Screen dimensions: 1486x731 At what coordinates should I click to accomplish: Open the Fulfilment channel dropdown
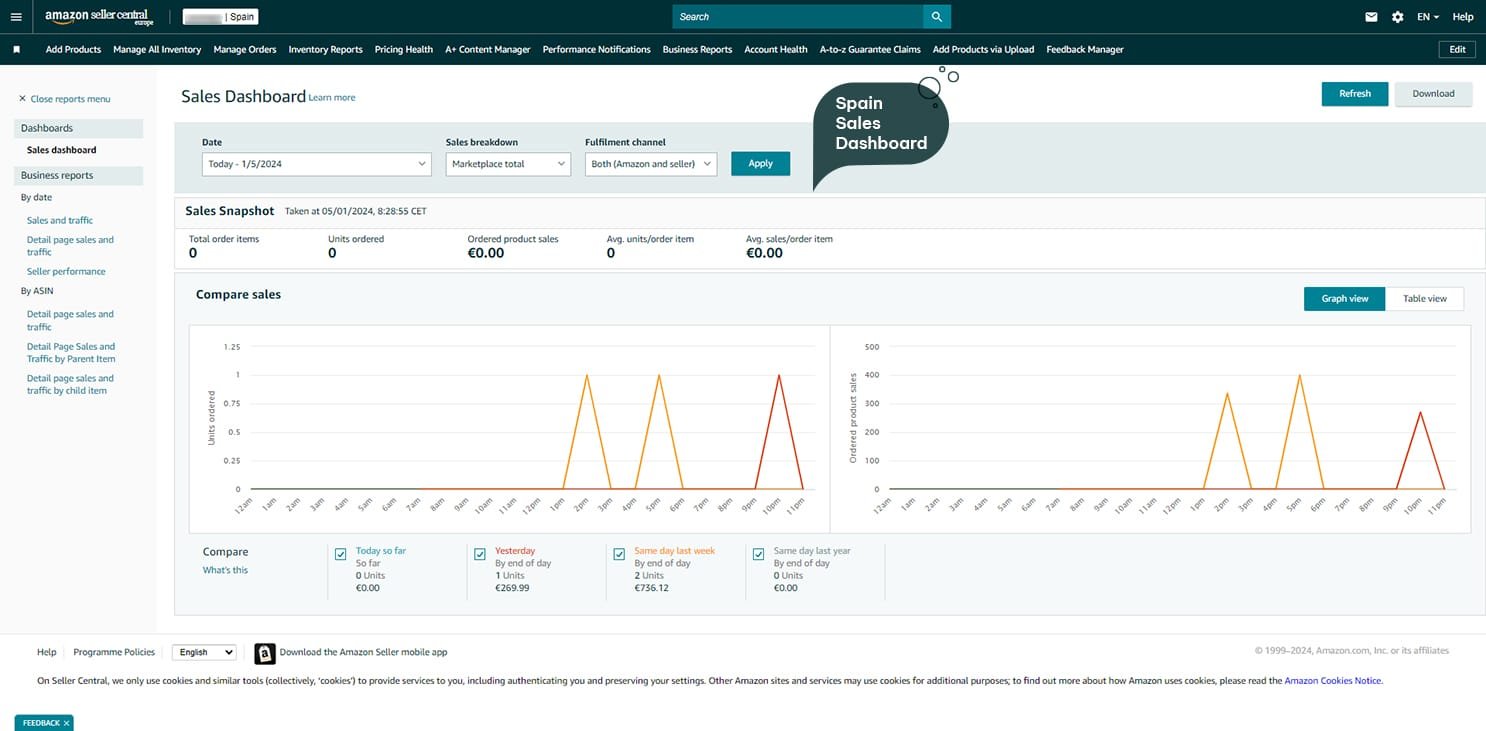point(651,164)
